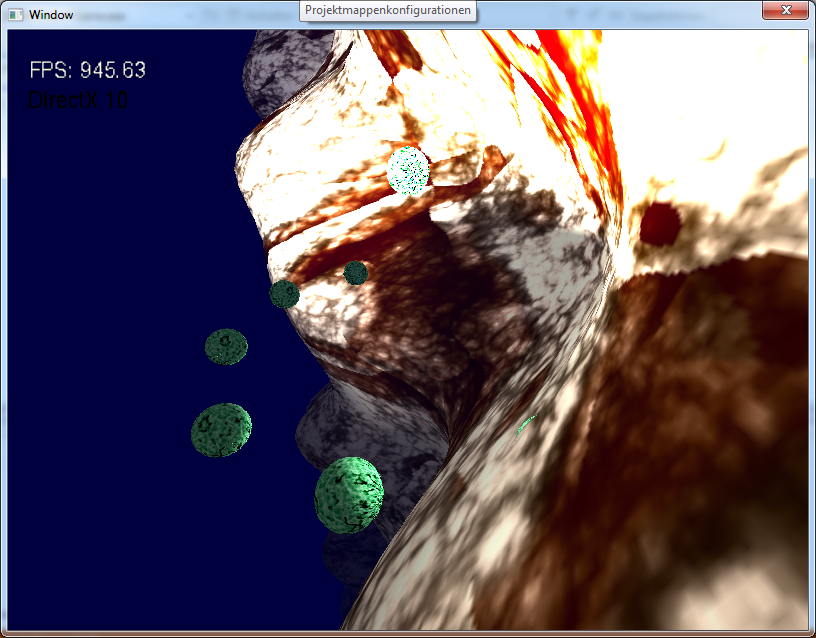Viewport: 816px width, 638px height.
Task: Click the bright white overexposed top-right corner area
Action: pyautogui.click(x=740, y=80)
